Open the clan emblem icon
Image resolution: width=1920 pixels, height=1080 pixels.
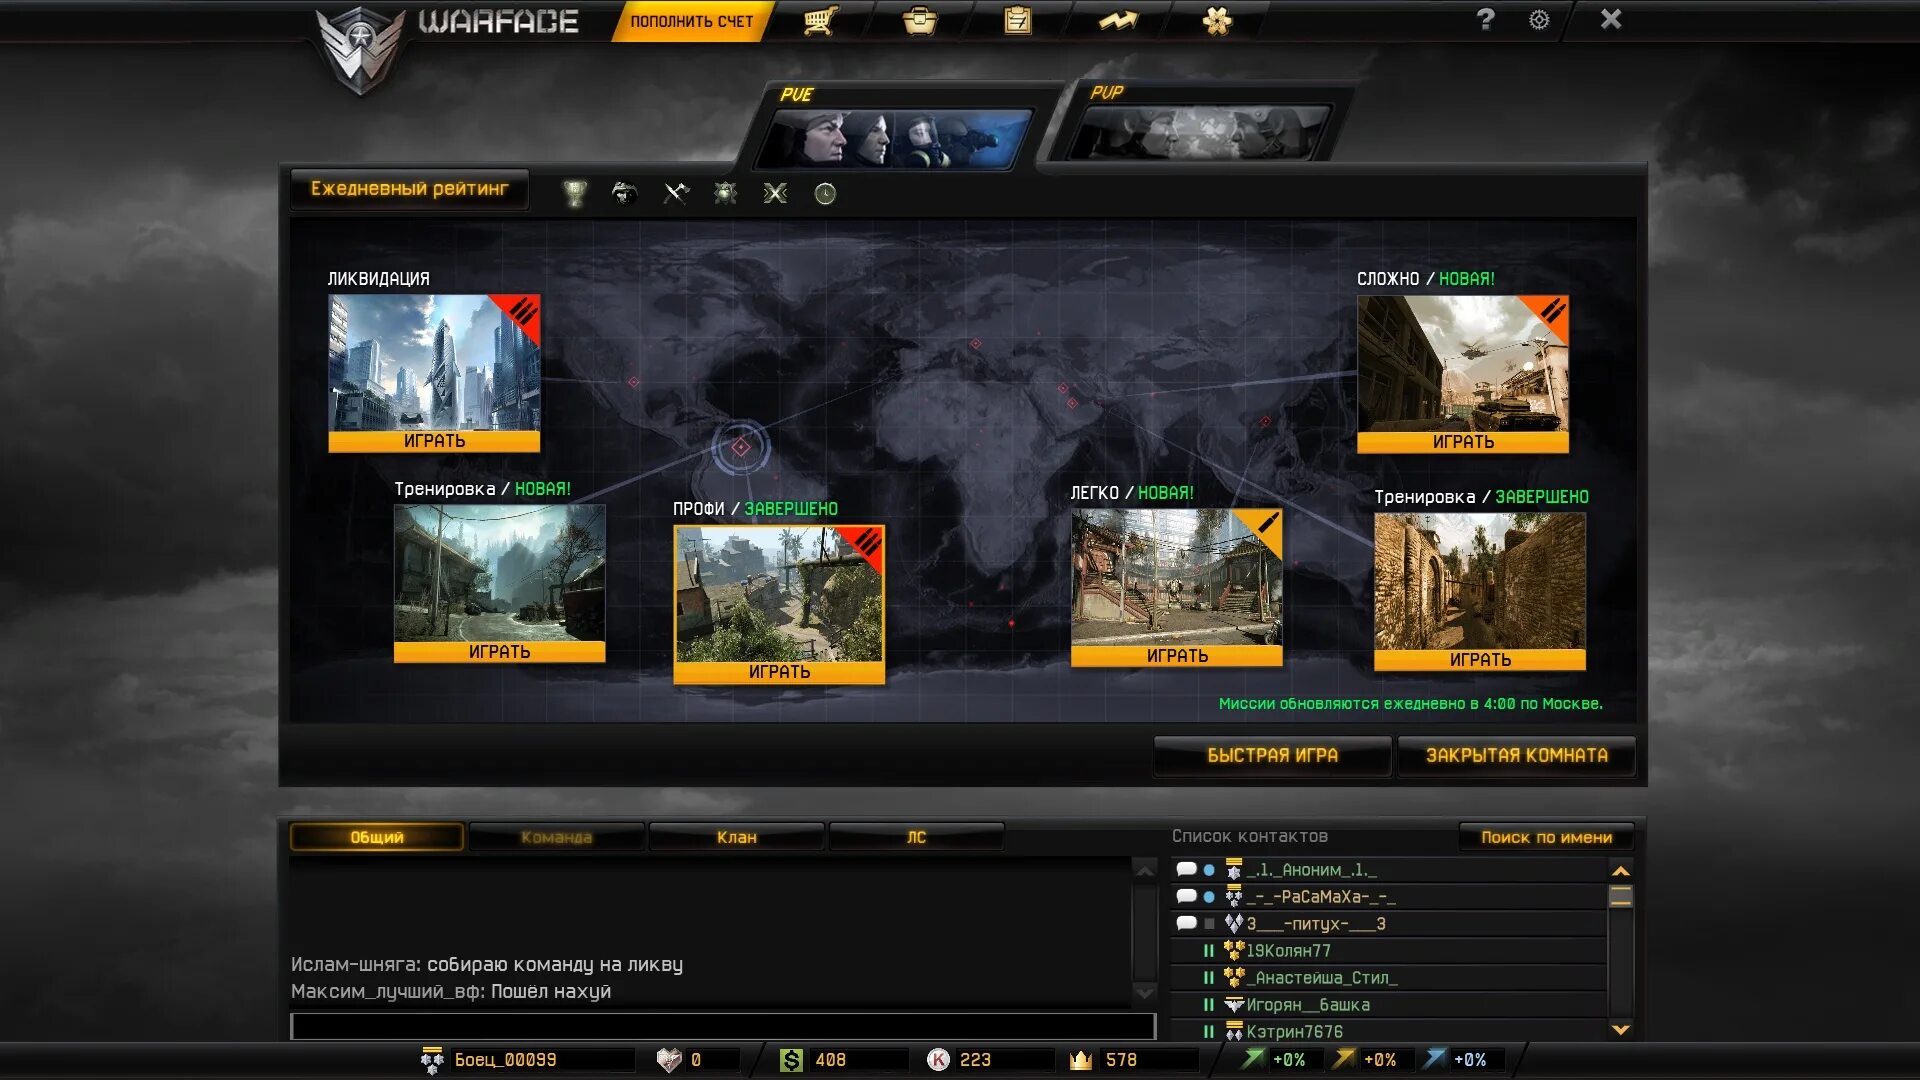click(1217, 21)
